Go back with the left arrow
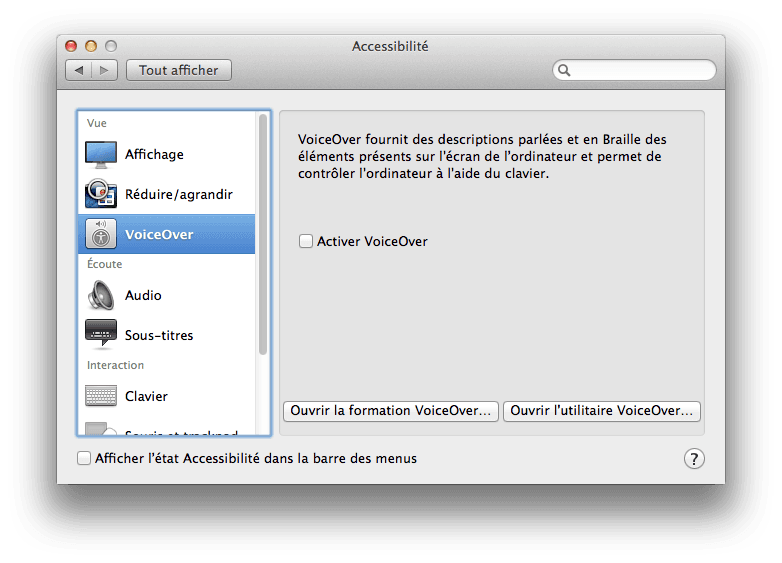782x563 pixels. (x=79, y=70)
